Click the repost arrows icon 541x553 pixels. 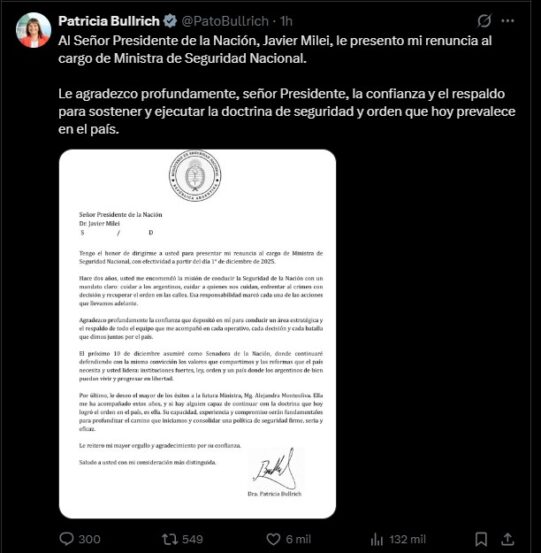coord(170,539)
